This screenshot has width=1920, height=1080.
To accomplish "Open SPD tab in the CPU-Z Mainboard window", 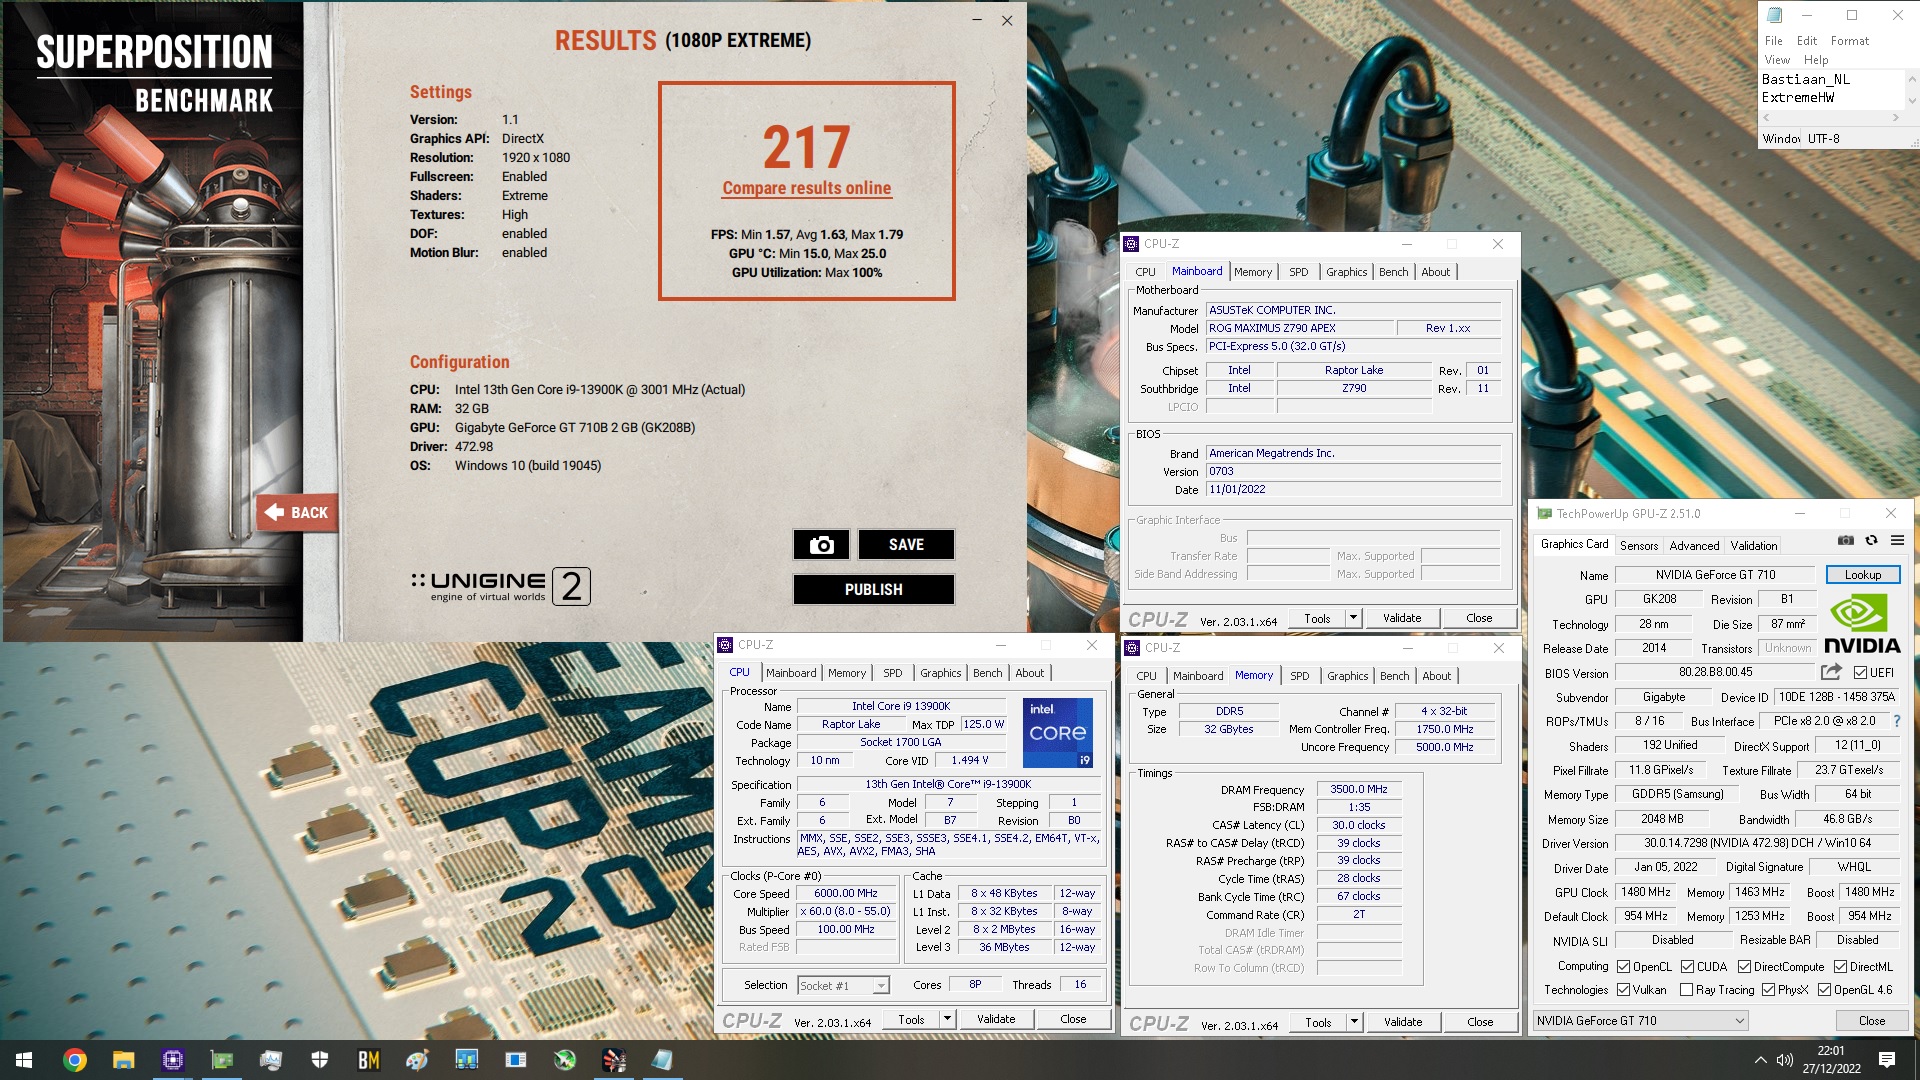I will coord(1298,272).
